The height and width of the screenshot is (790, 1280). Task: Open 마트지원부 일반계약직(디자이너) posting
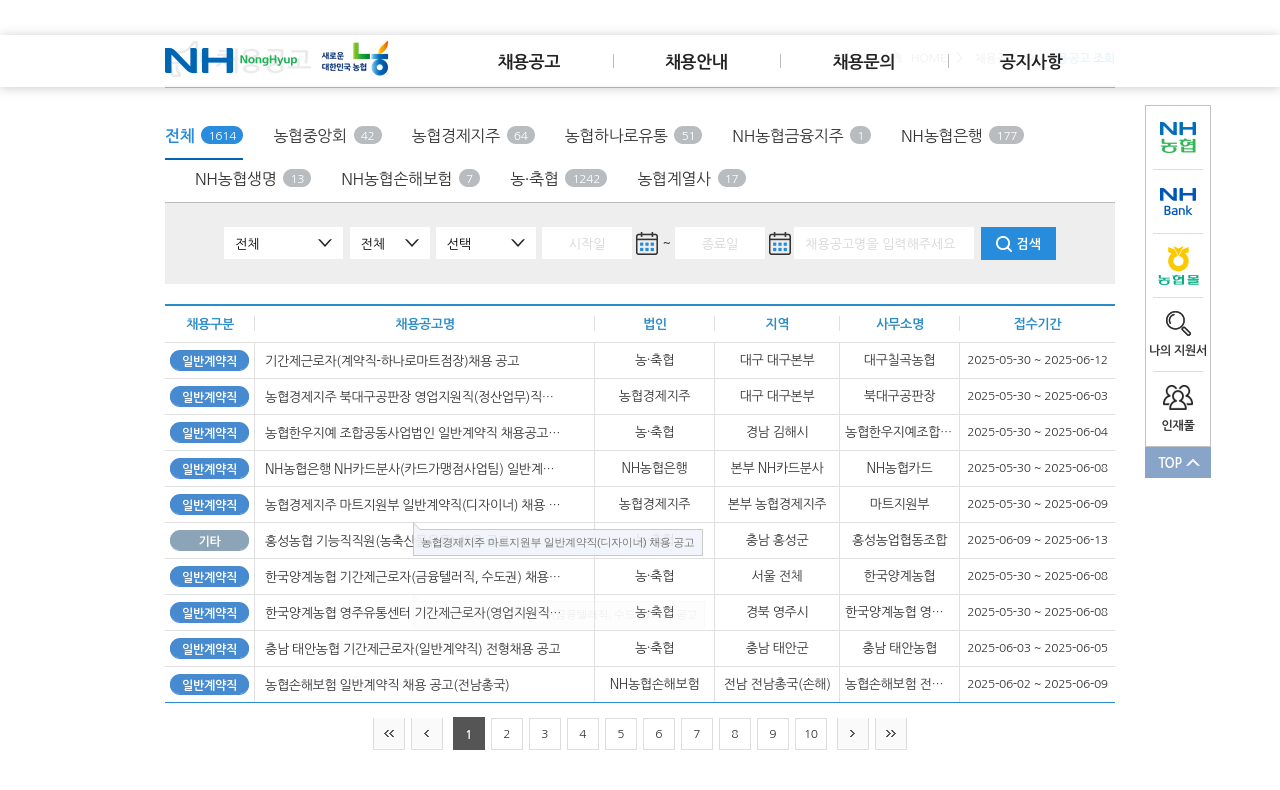coord(412,504)
